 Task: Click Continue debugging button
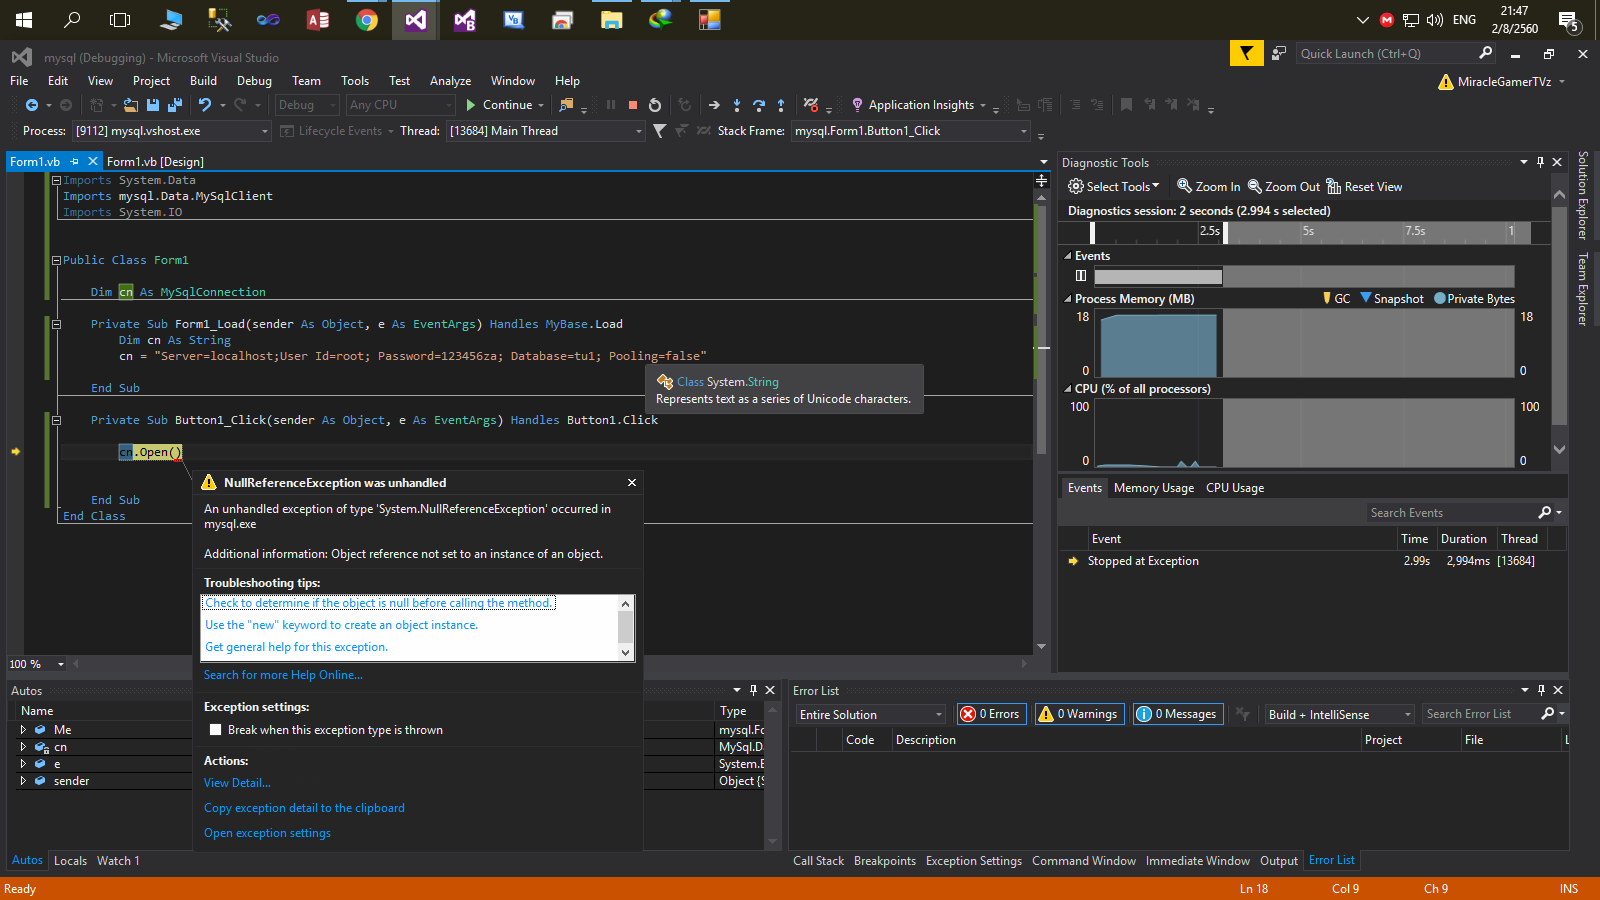[499, 105]
